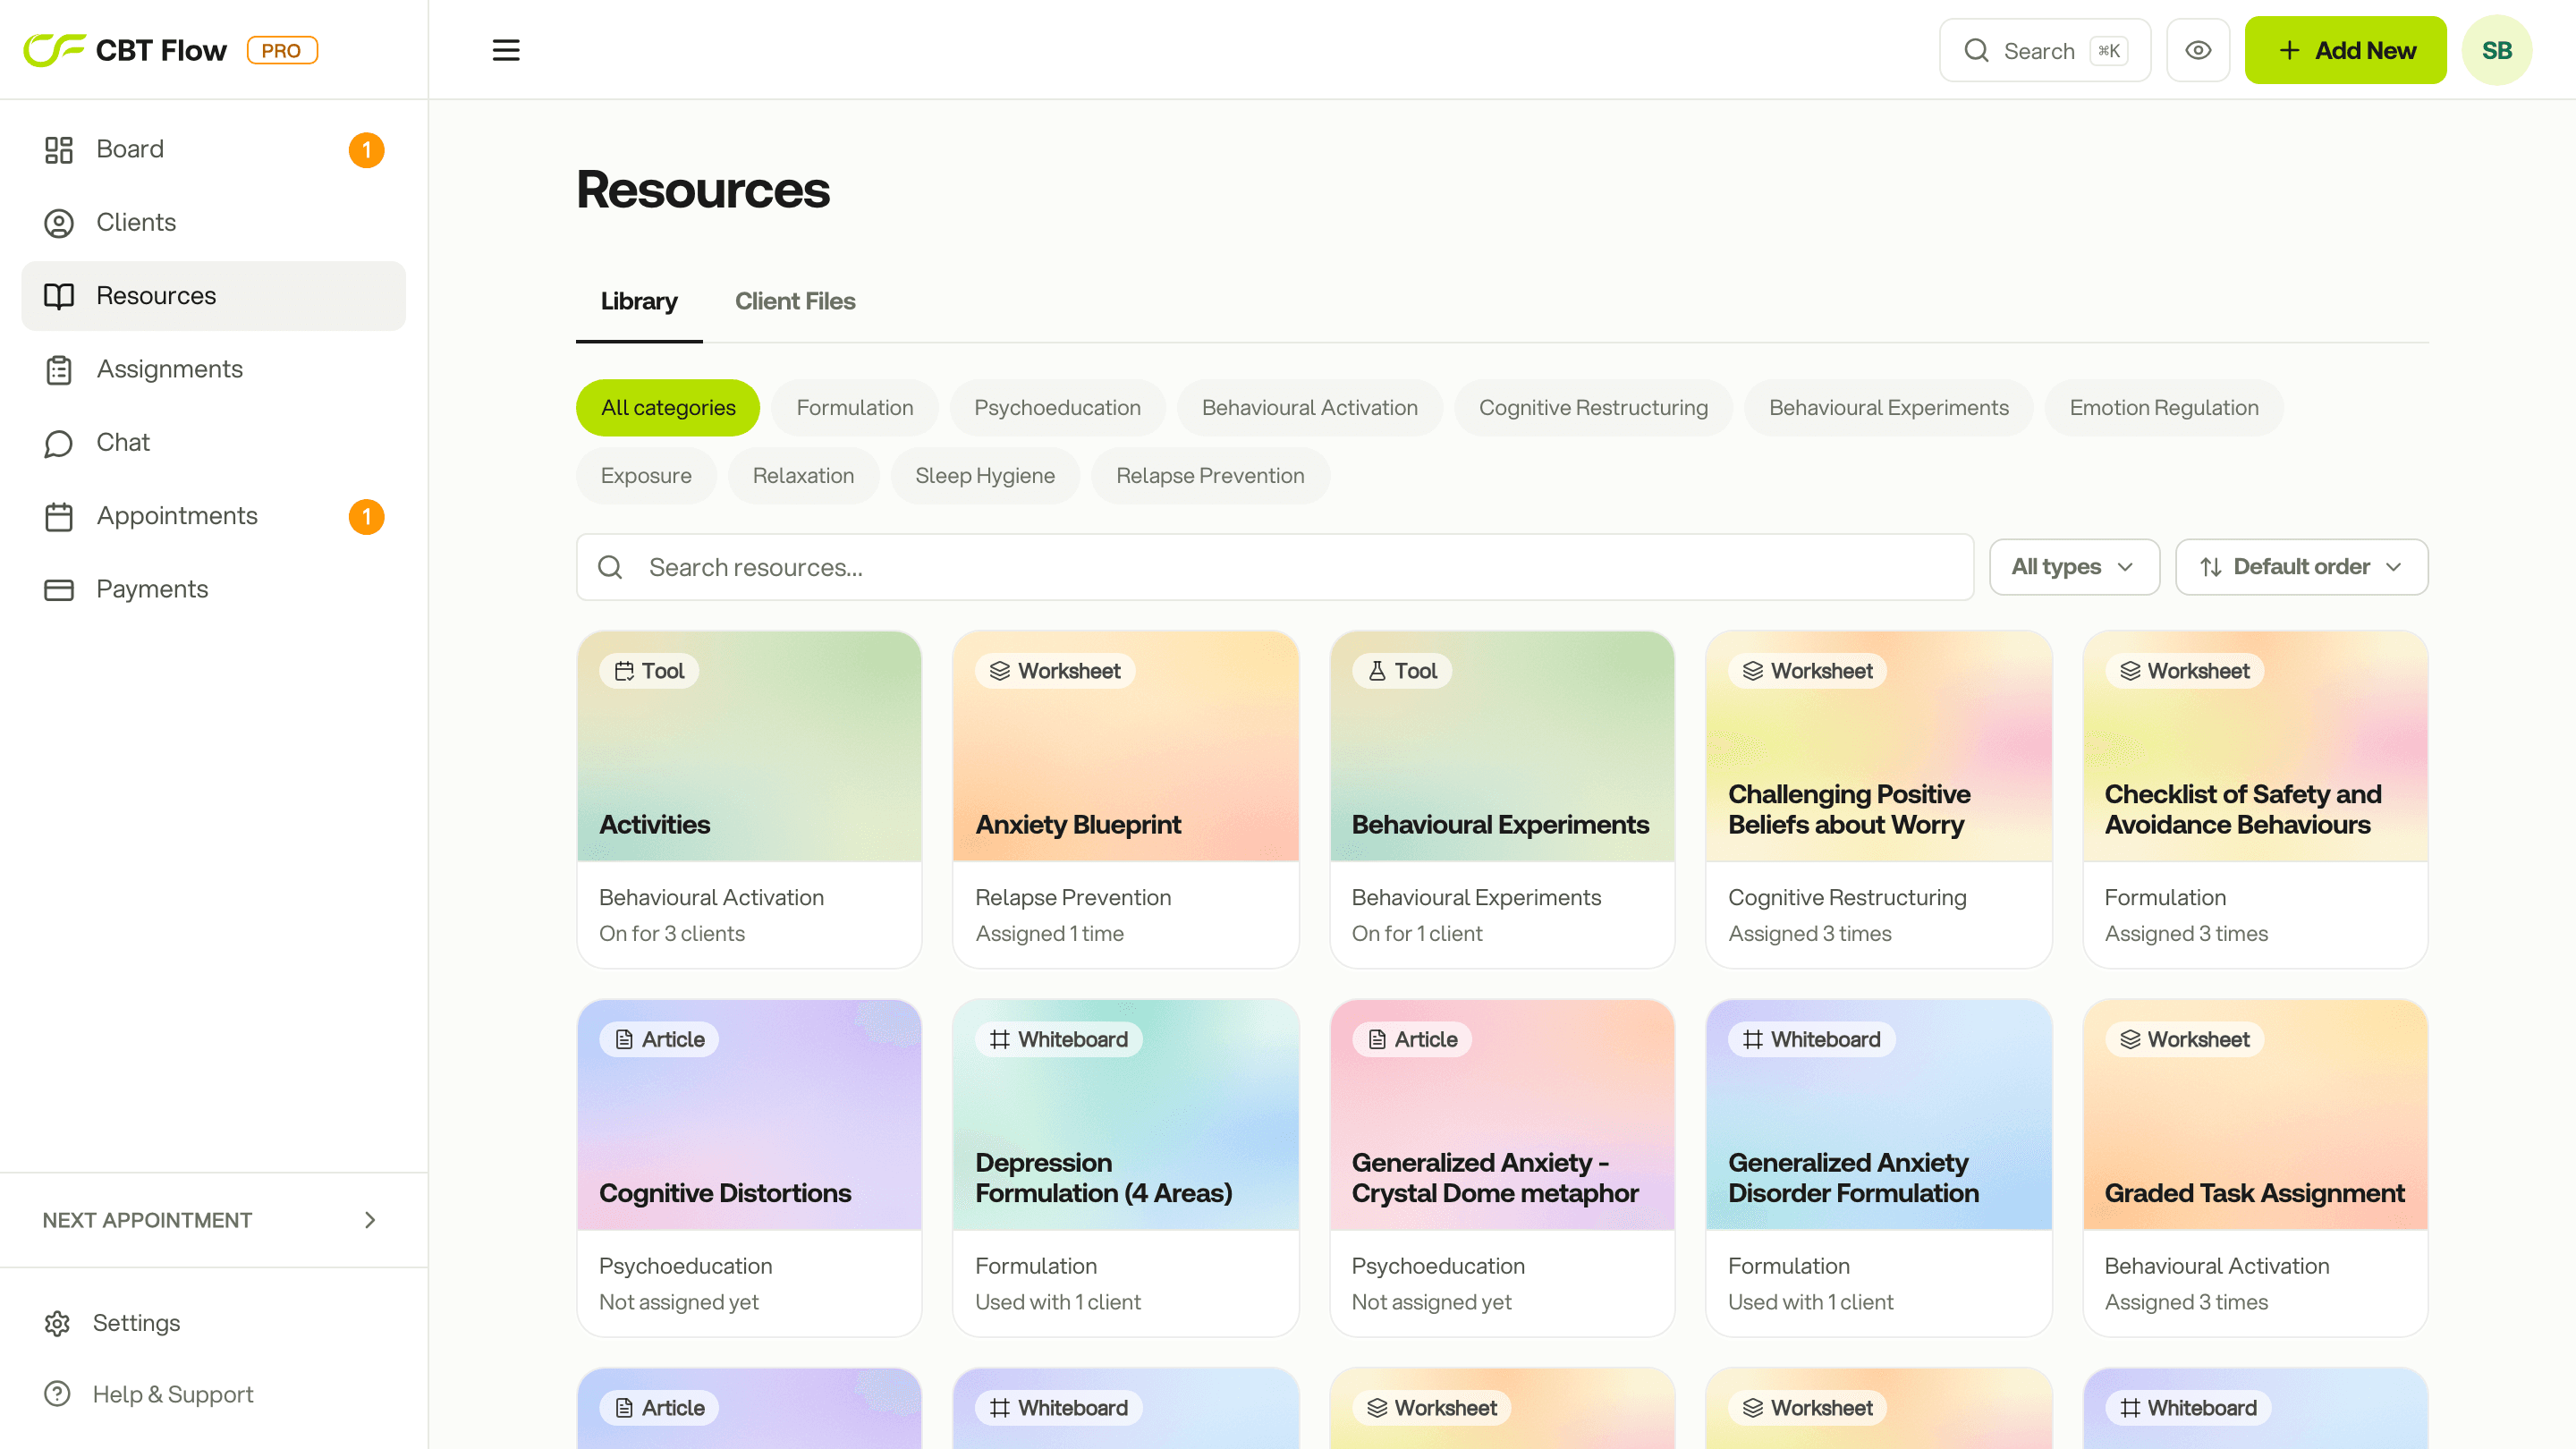The height and width of the screenshot is (1449, 2576).
Task: Switch to the Library tab
Action: point(639,301)
